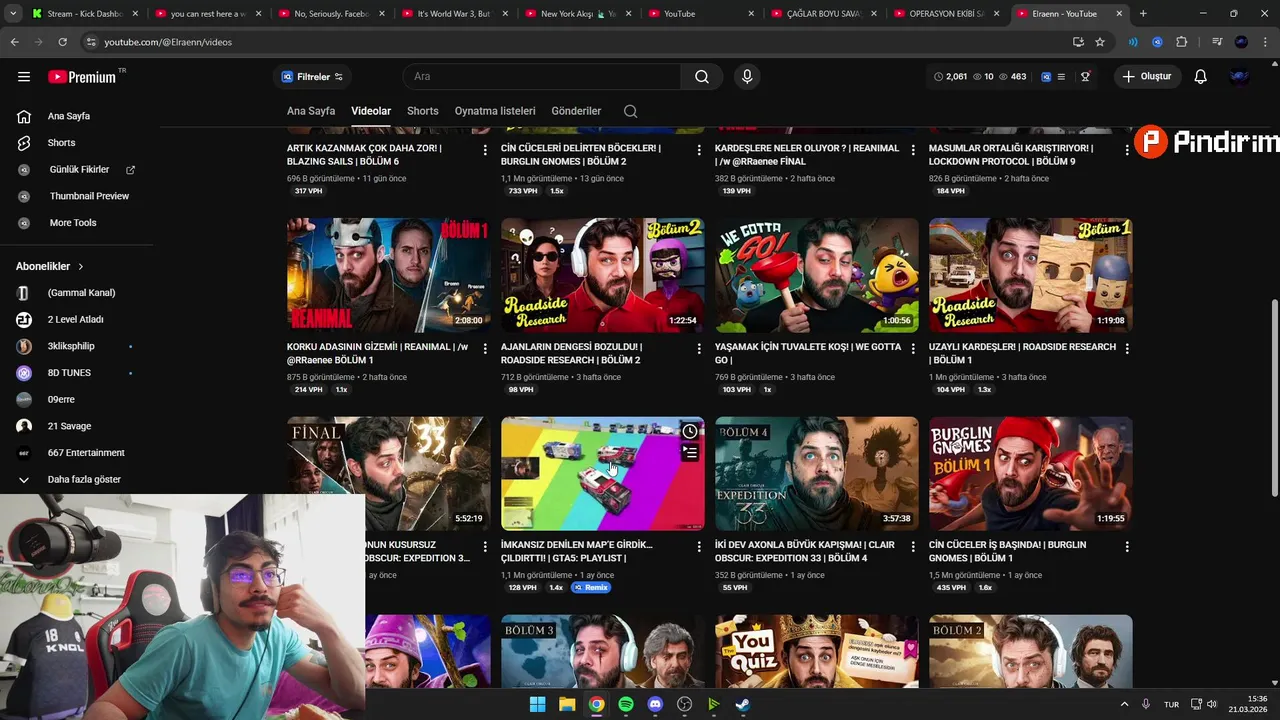Click in the Ara search field
The height and width of the screenshot is (720, 1280).
point(542,76)
